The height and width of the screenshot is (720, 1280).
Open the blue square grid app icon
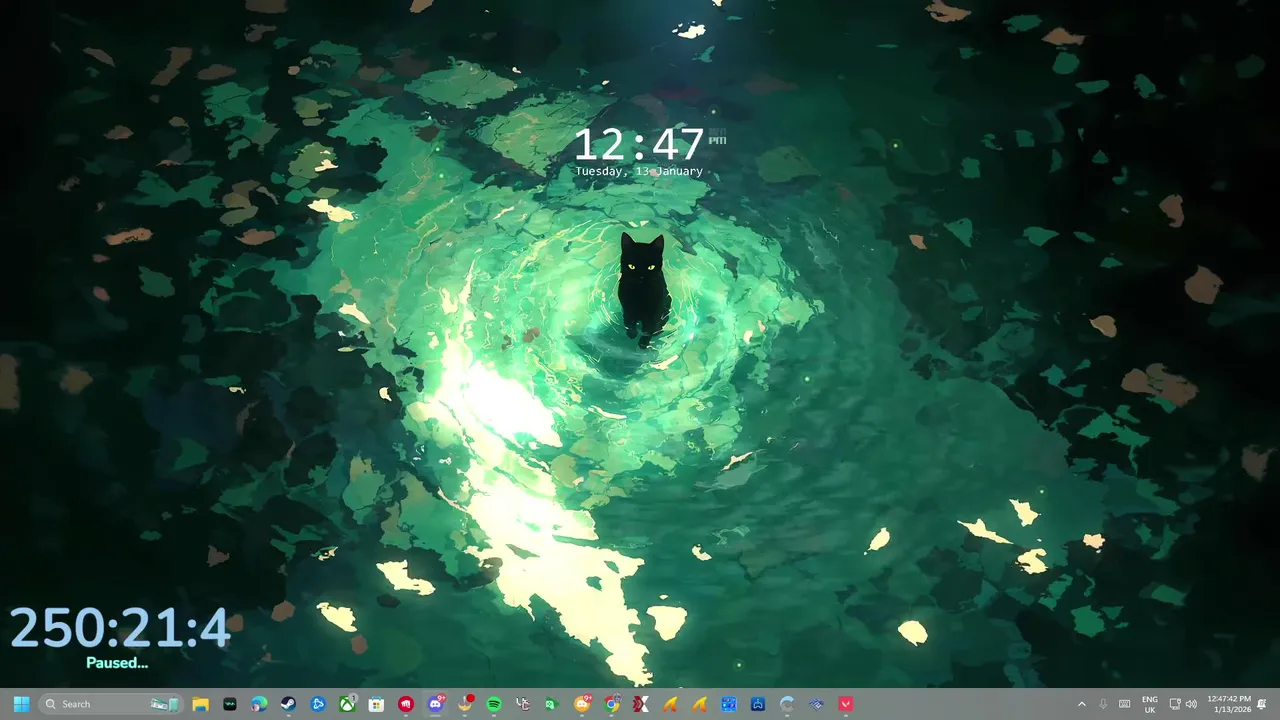point(729,704)
